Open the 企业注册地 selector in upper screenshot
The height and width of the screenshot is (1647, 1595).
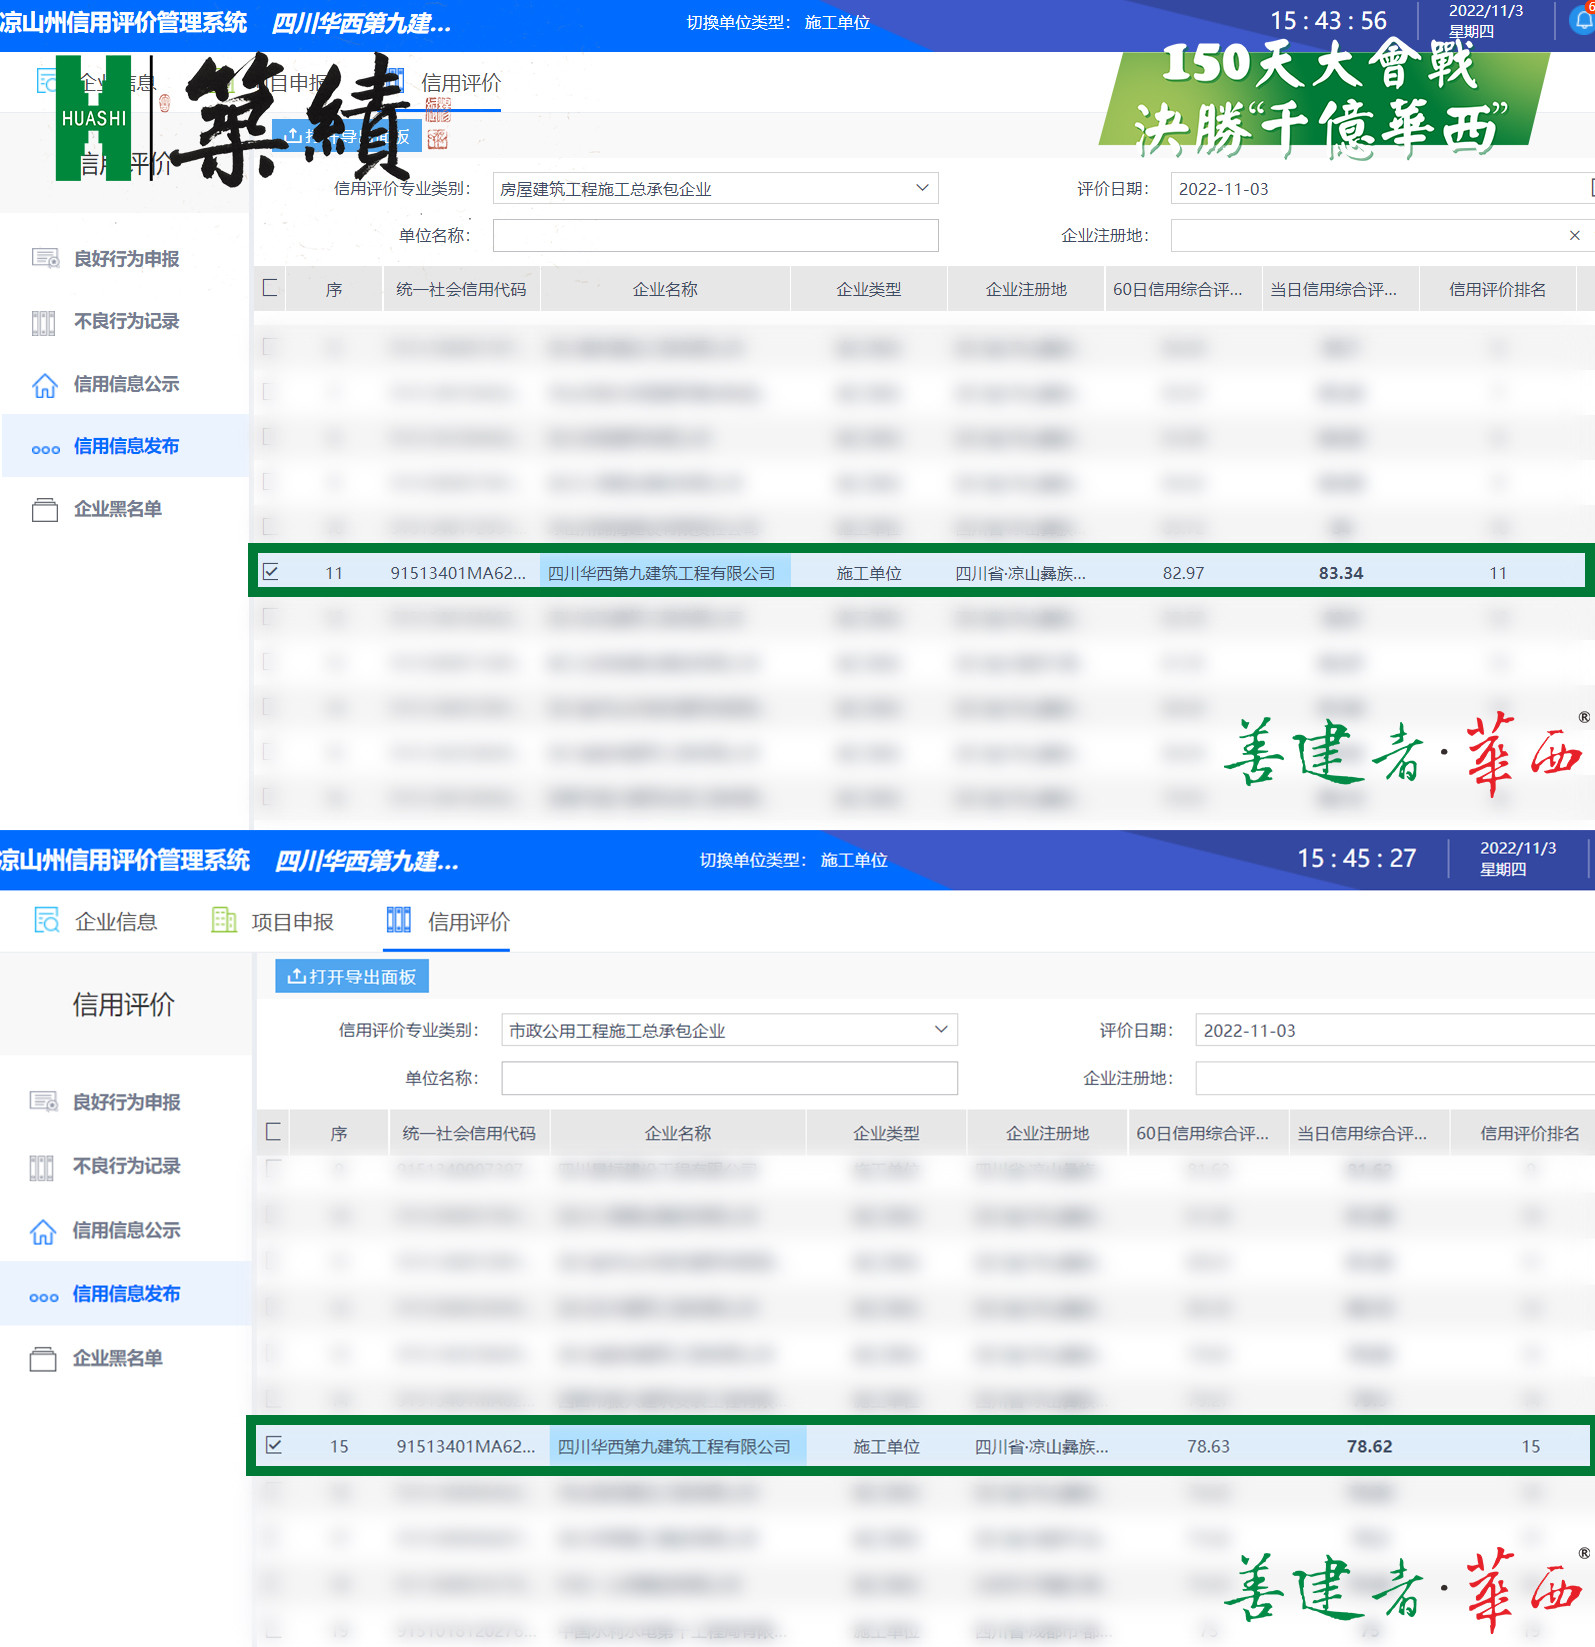(x=1383, y=235)
